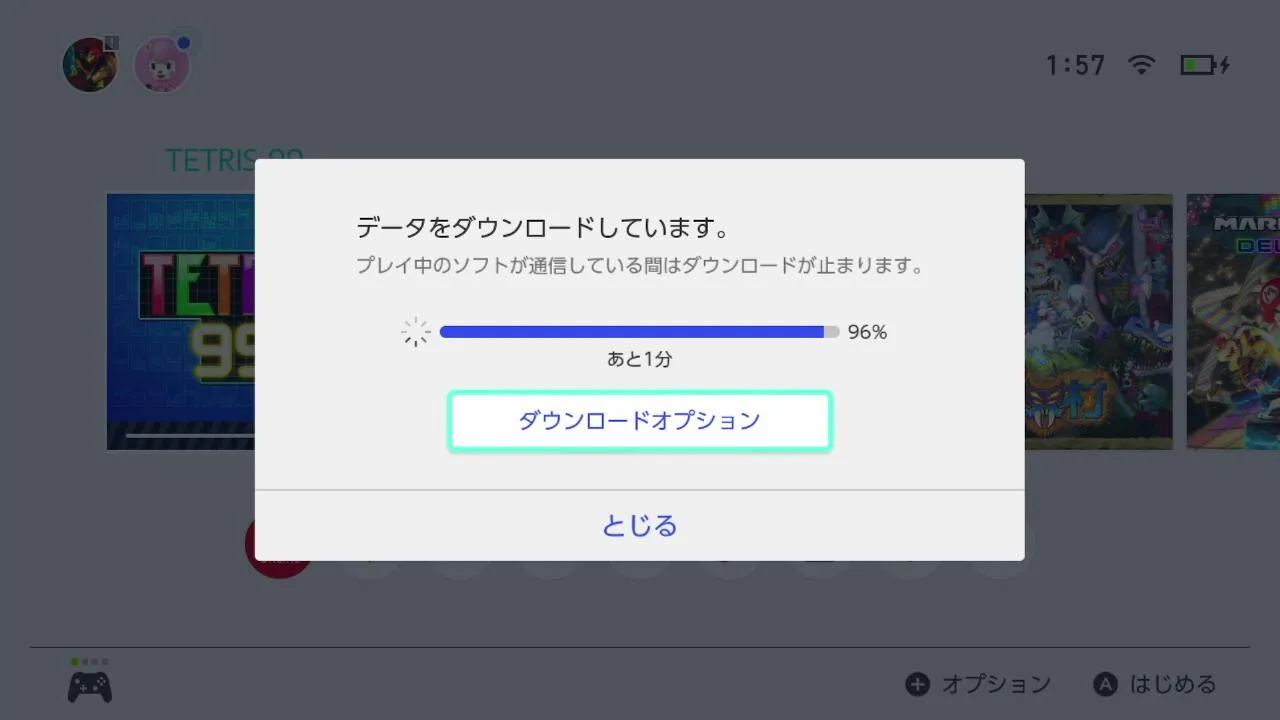Click the 1:57 clock display
Image resolution: width=1280 pixels, height=720 pixels.
(x=1075, y=65)
